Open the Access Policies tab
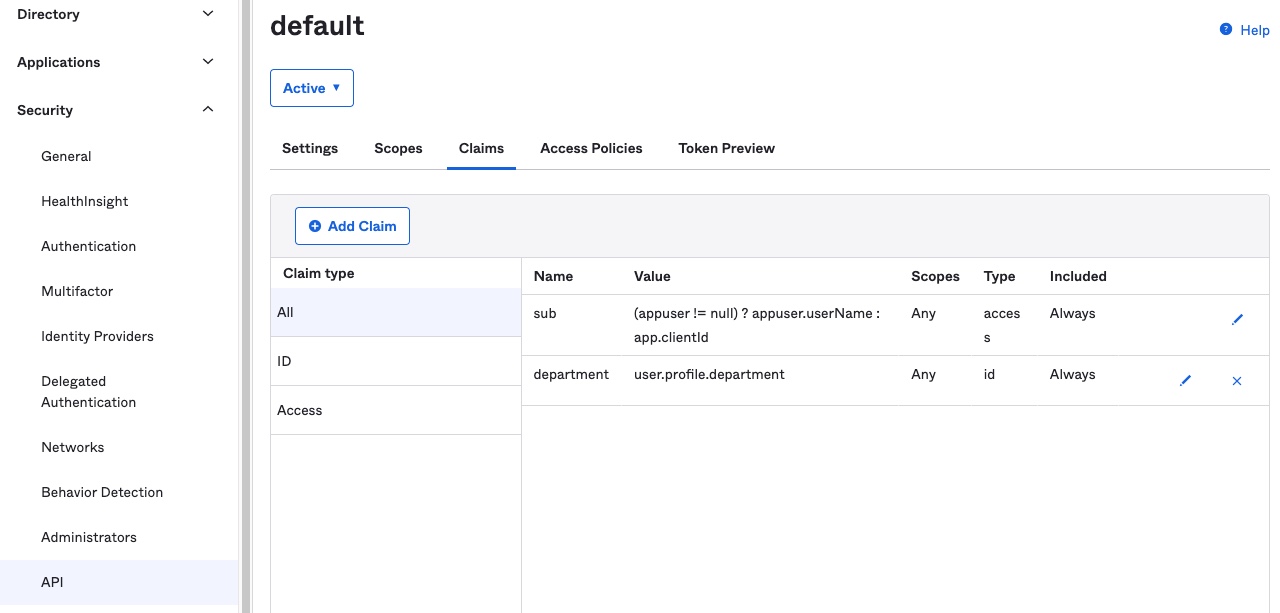The width and height of the screenshot is (1280, 613). (591, 148)
